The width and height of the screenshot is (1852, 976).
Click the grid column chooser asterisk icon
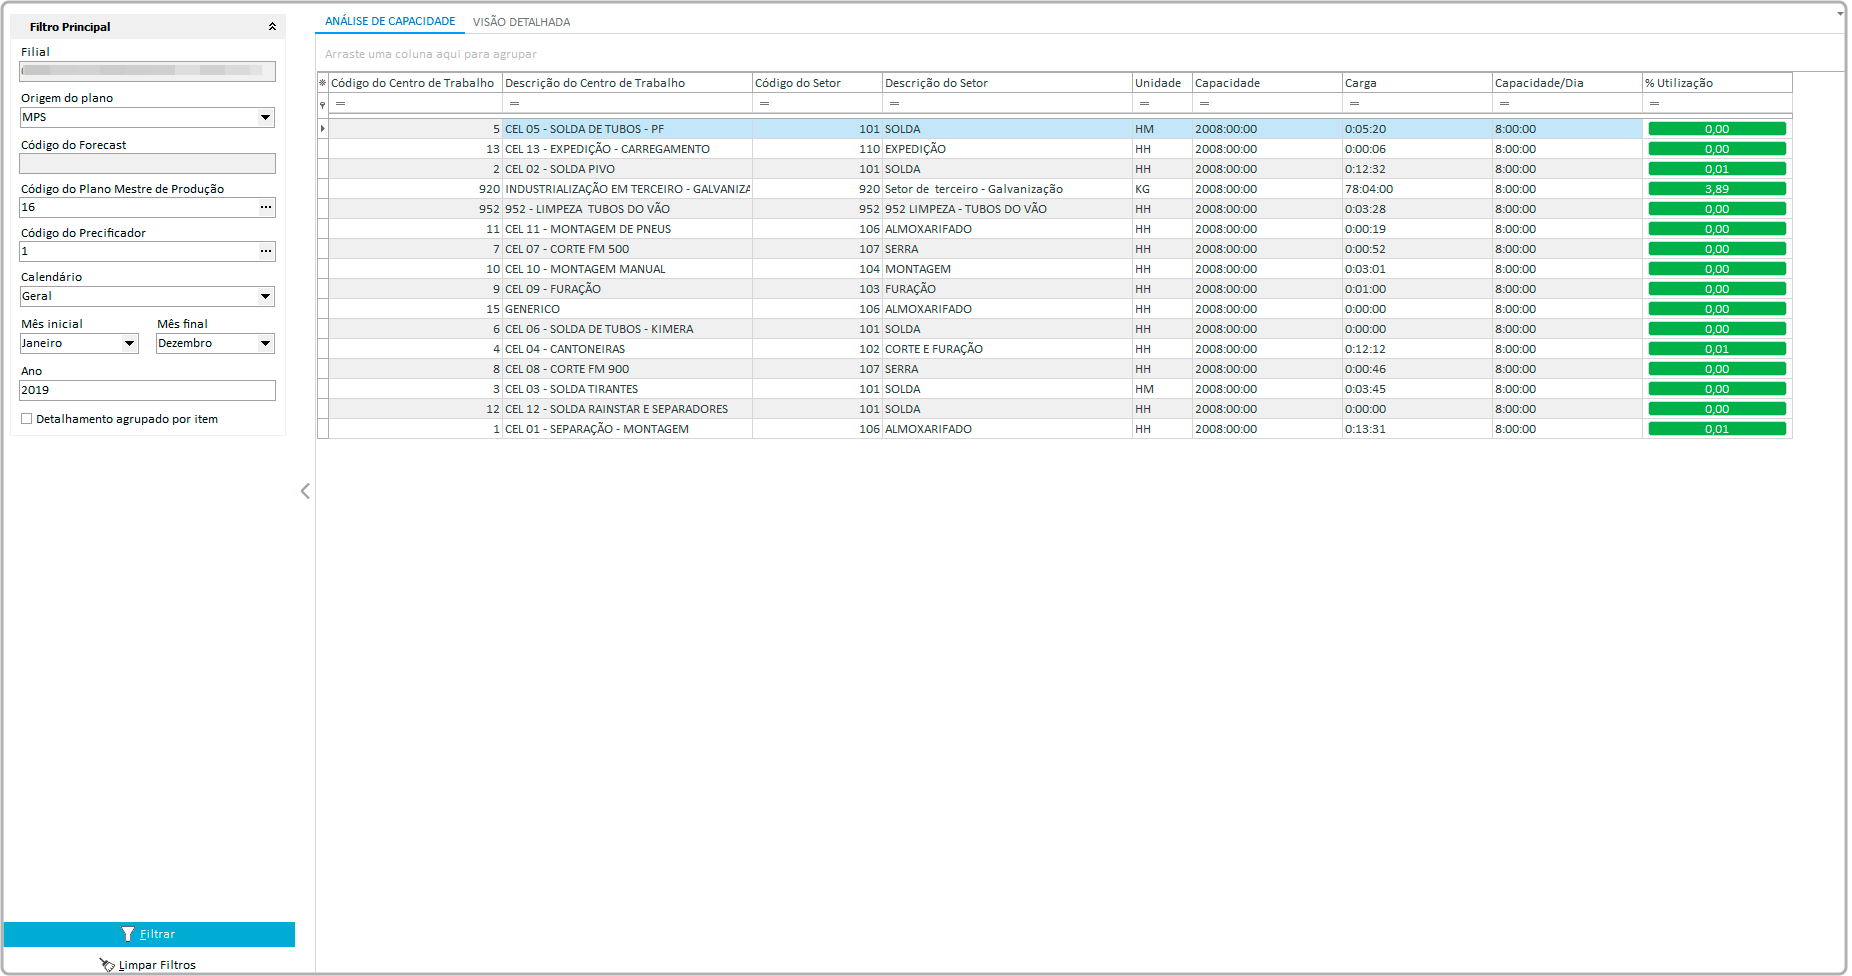[x=322, y=83]
